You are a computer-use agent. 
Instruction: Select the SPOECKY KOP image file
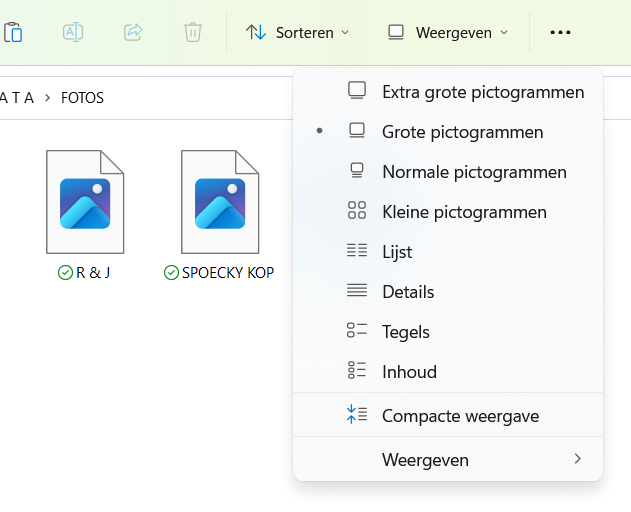220,203
